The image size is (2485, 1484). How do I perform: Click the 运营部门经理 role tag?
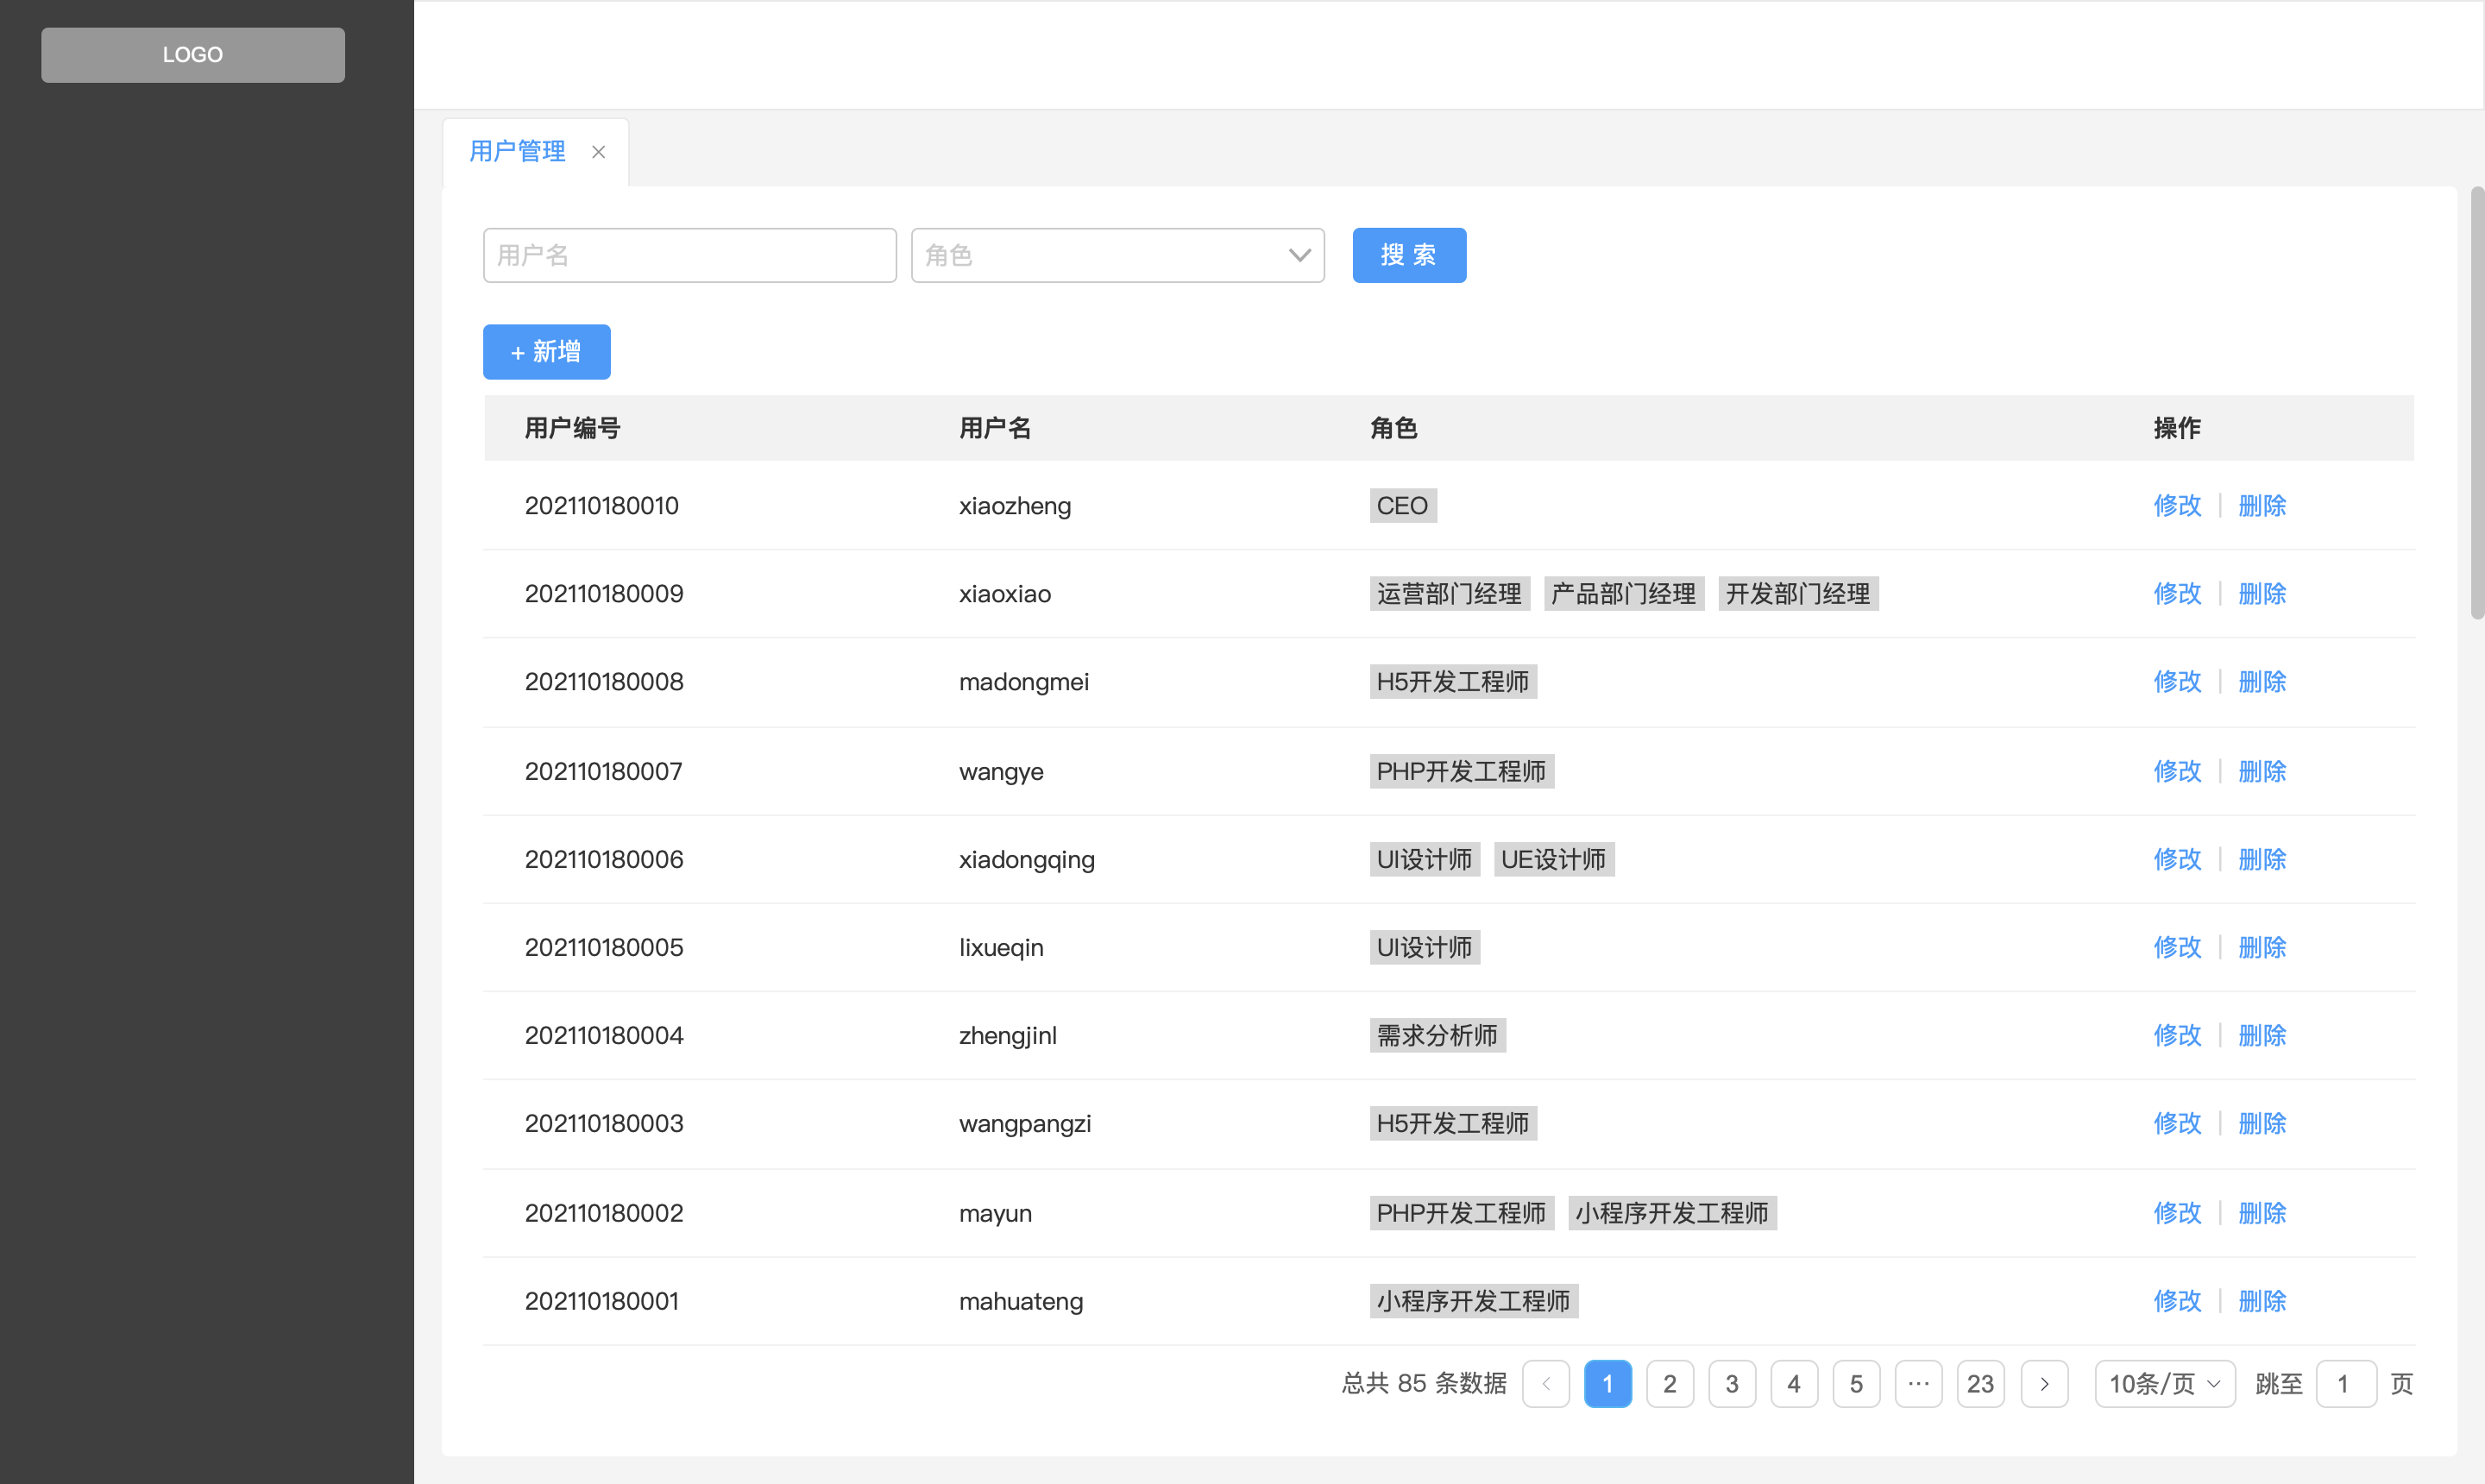[x=1450, y=593]
